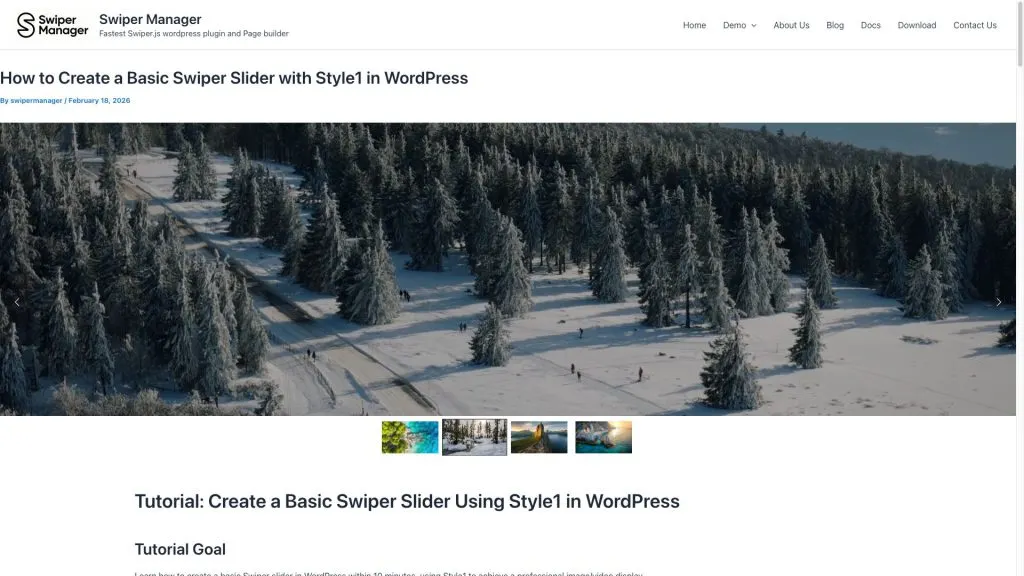Open the Home menu item

pos(694,25)
